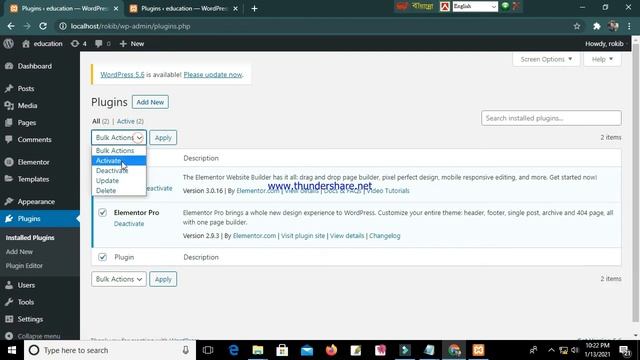The height and width of the screenshot is (360, 640).
Task: Focus the Search installed plugins field
Action: (551, 118)
